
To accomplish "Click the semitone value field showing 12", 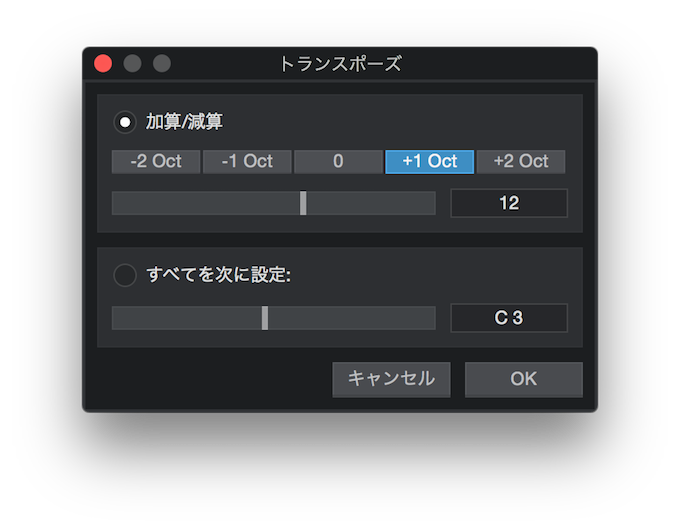I will tap(509, 203).
